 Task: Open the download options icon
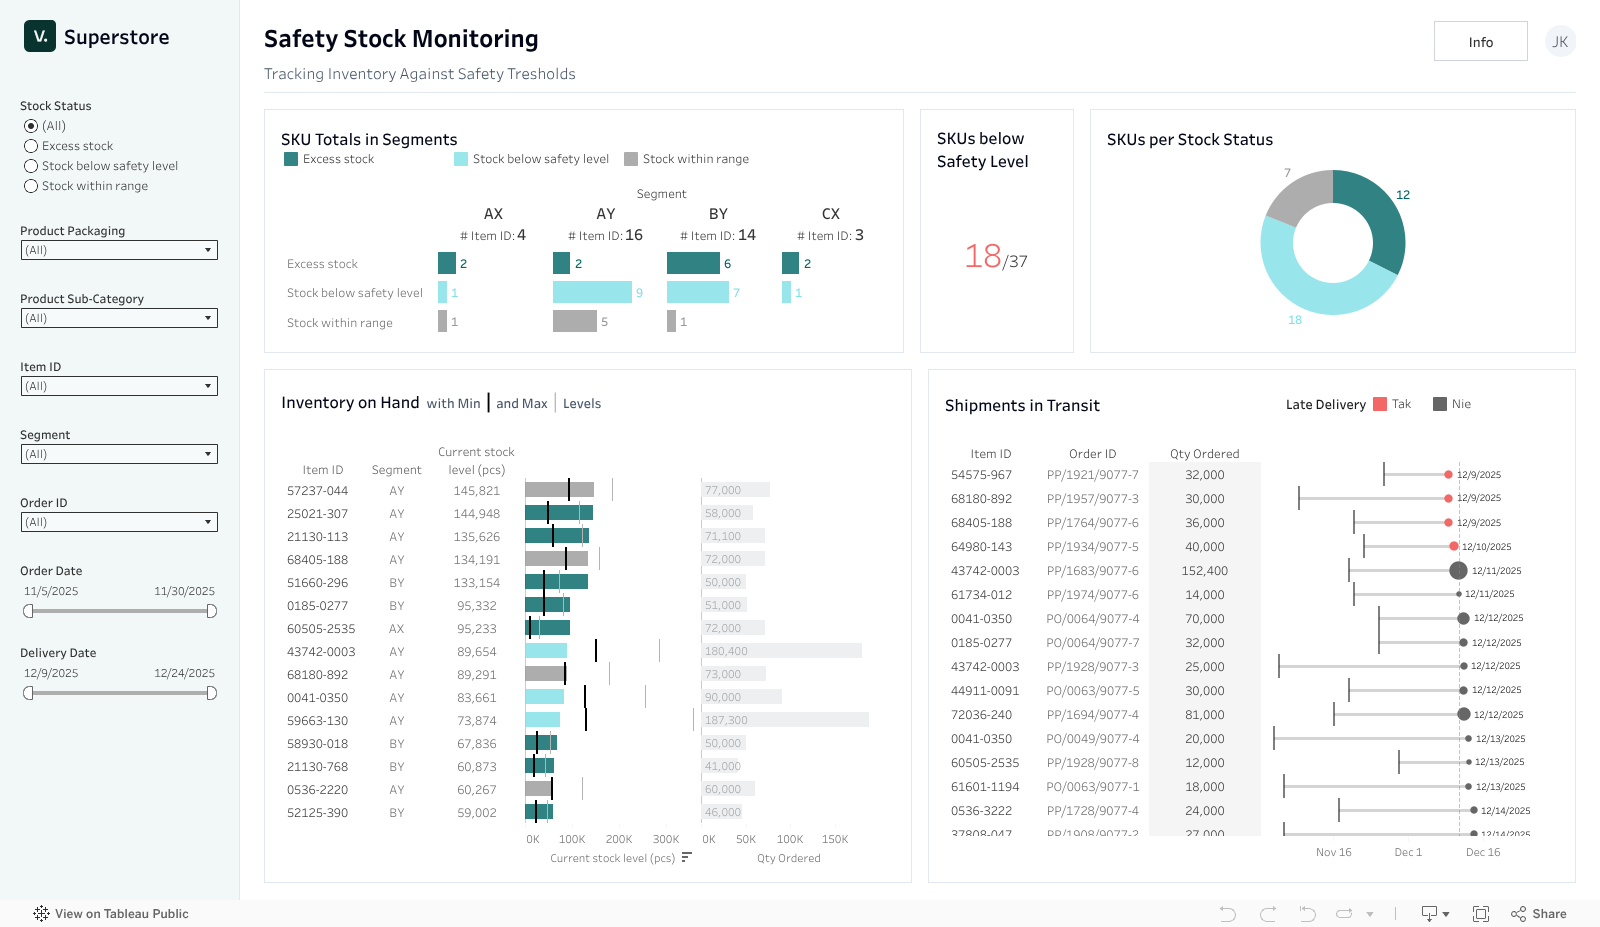(x=1430, y=914)
